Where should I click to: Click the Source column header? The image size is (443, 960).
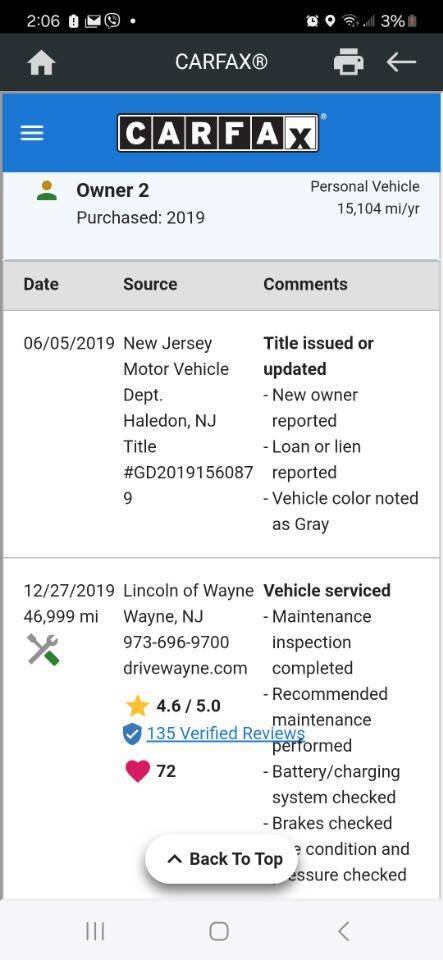(150, 284)
